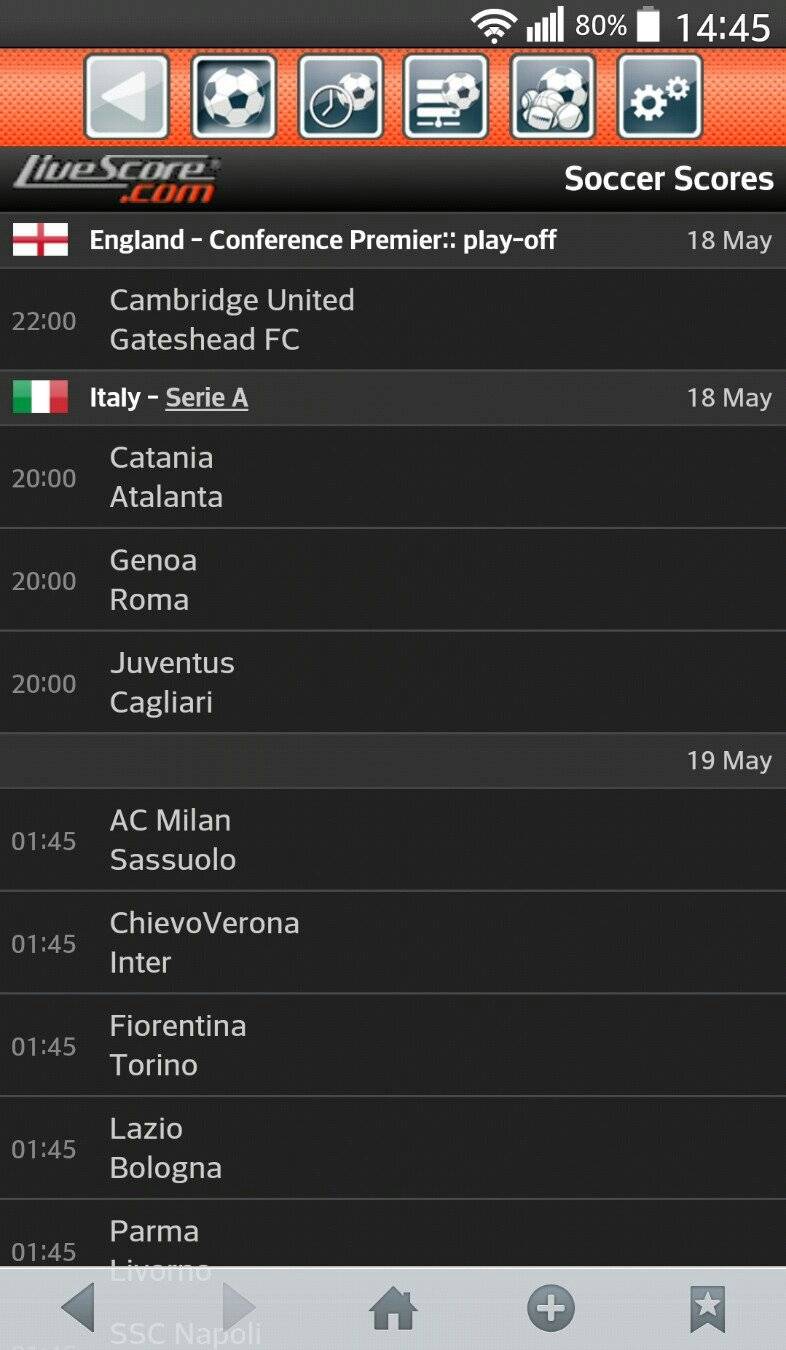786x1350 pixels.
Task: Select the Genoa vs Roma fixture
Action: point(393,580)
